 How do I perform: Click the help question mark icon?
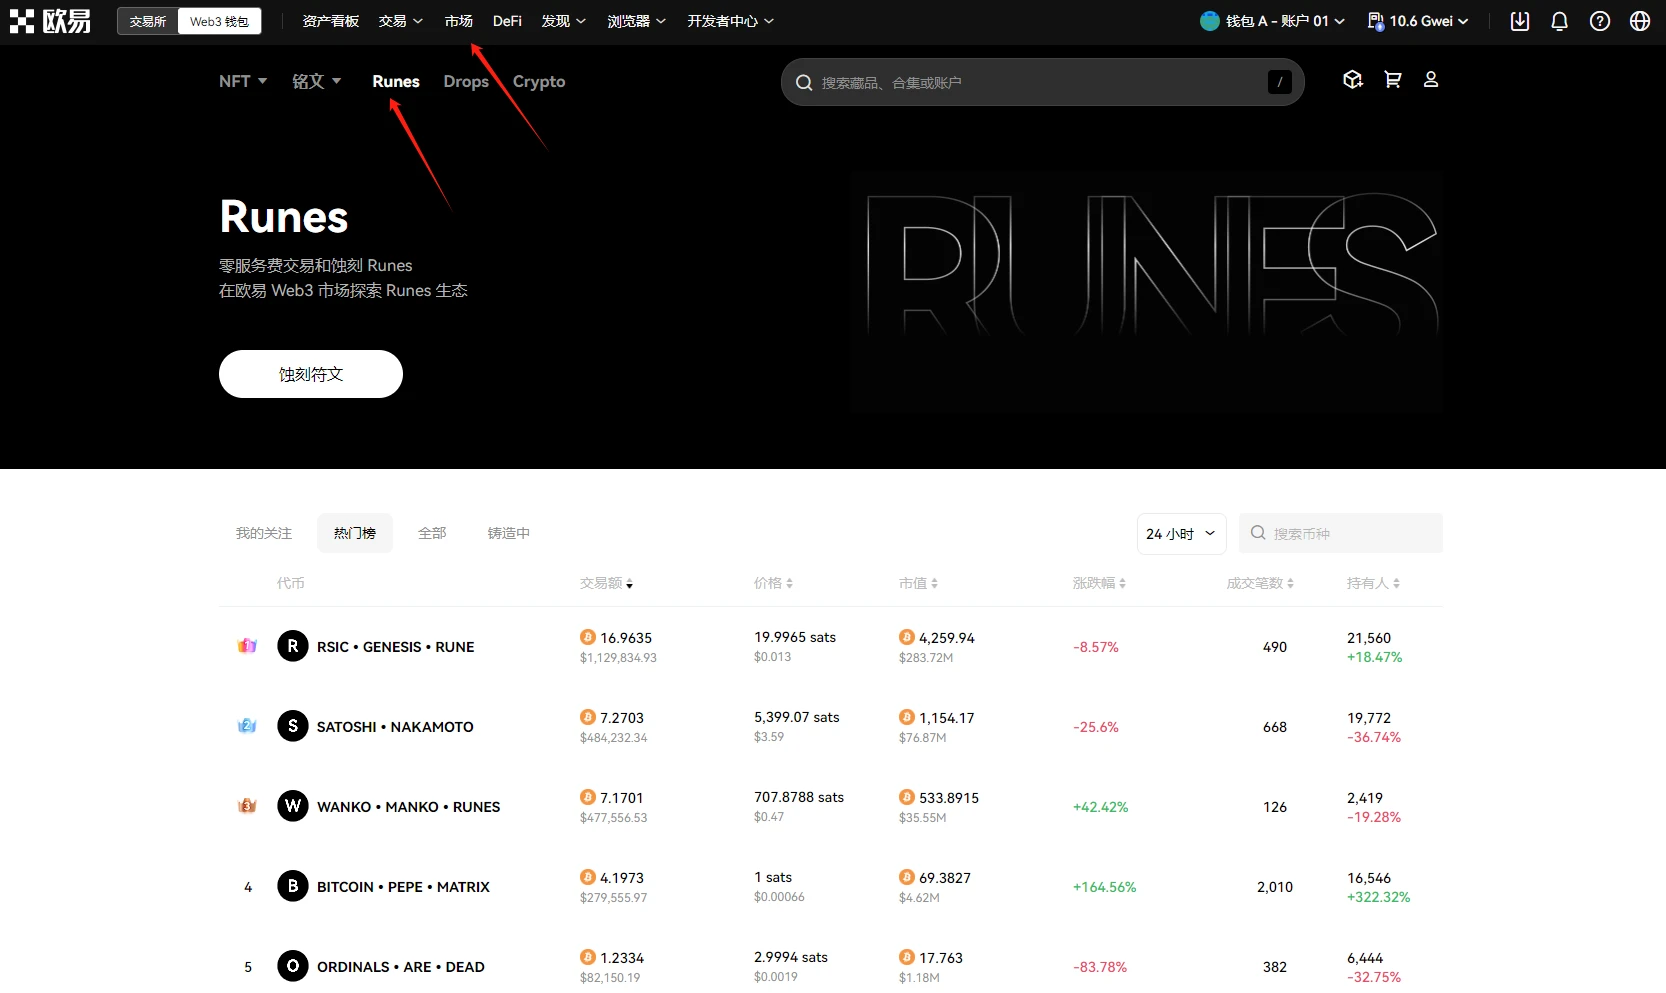1599,21
